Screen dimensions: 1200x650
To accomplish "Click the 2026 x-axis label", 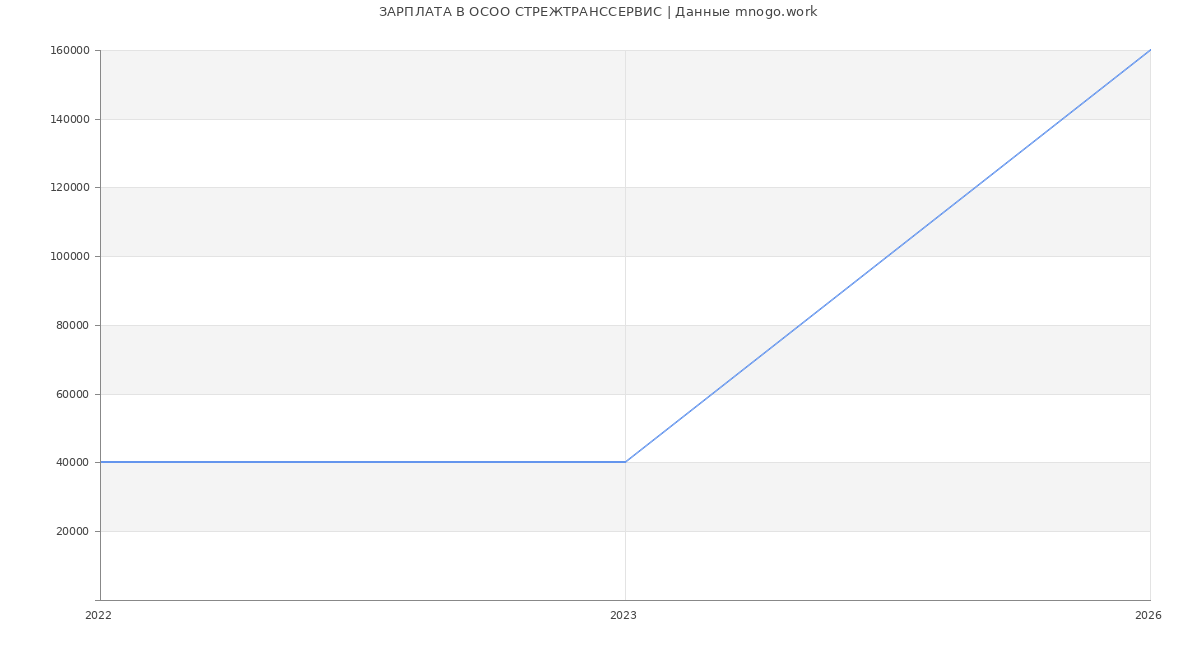I will [x=1148, y=616].
